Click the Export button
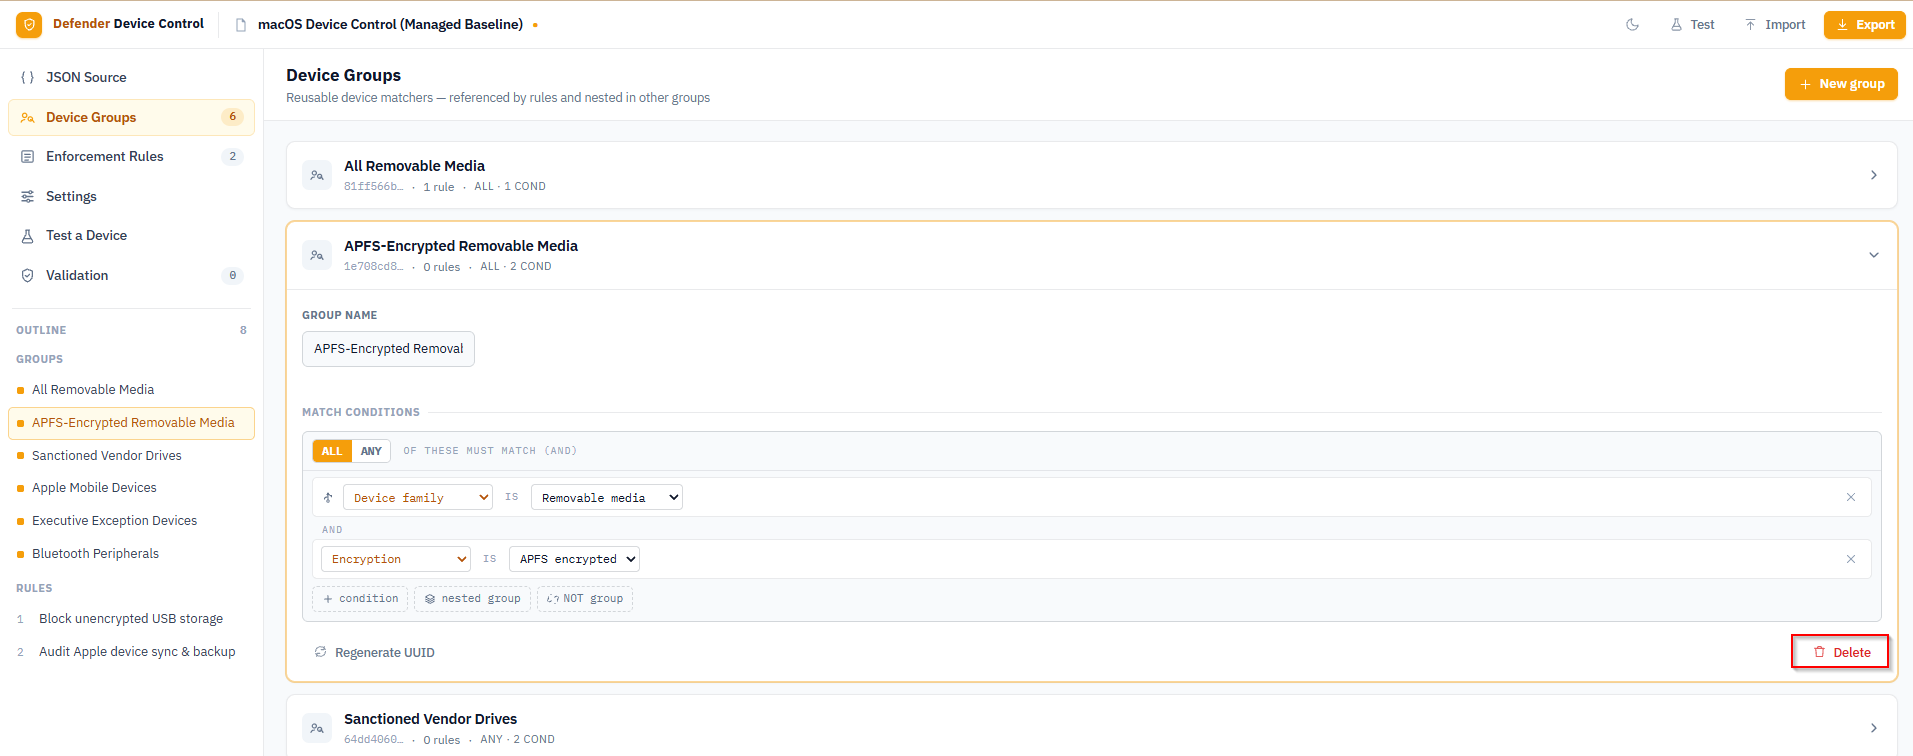This screenshot has width=1913, height=756. [1865, 25]
